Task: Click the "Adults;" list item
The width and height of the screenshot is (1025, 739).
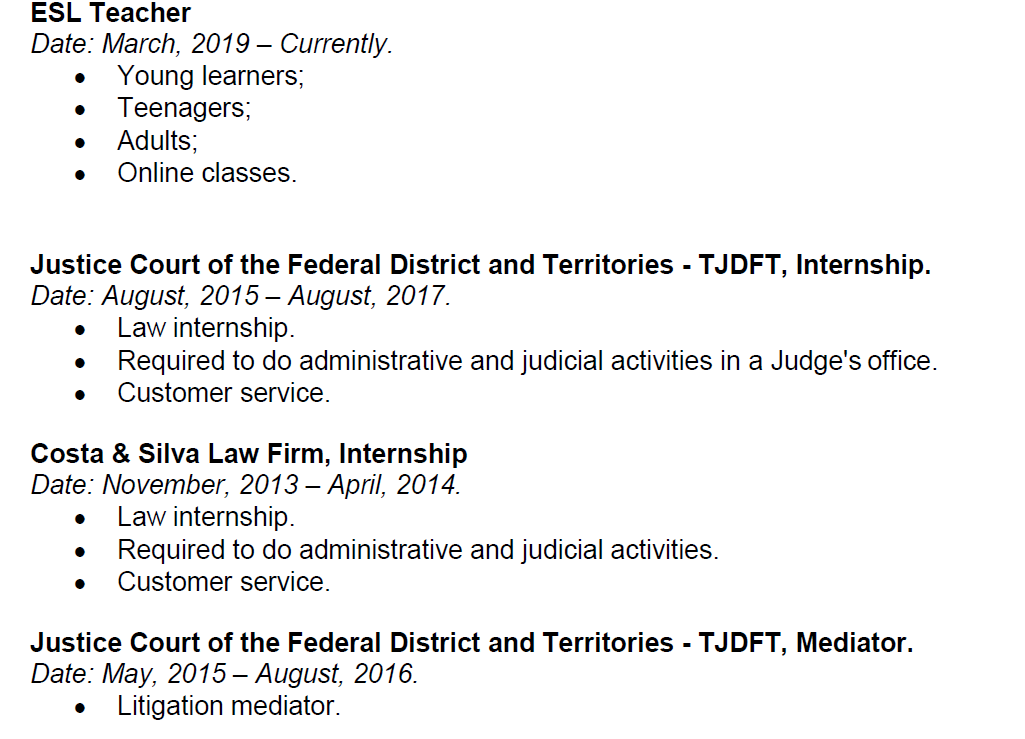Action: click(157, 140)
